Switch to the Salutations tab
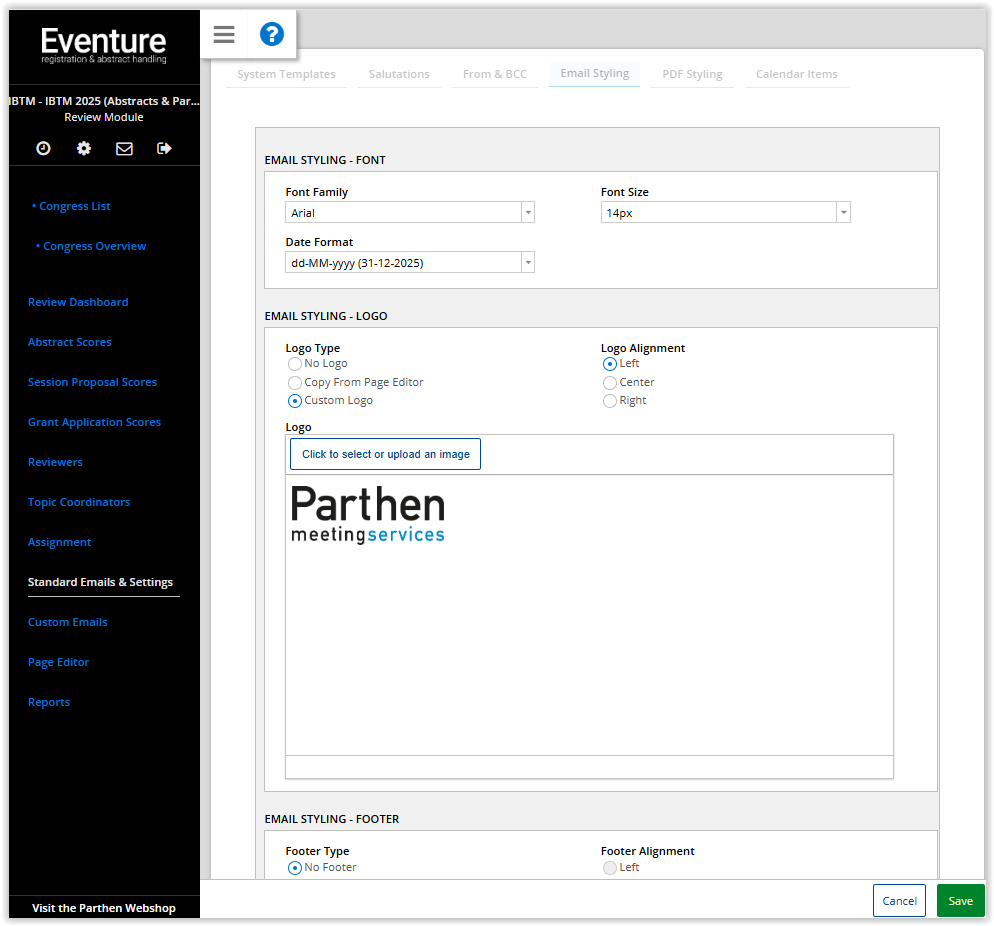Viewport: 994px width, 926px height. click(x=399, y=74)
